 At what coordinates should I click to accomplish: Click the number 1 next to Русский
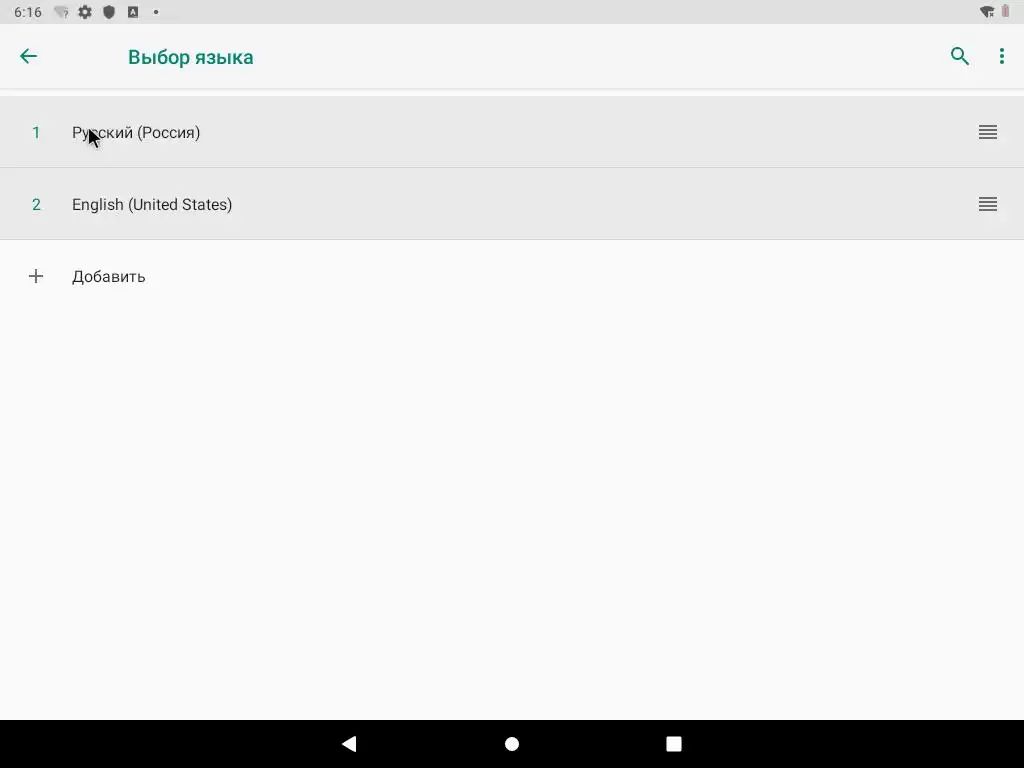[36, 133]
